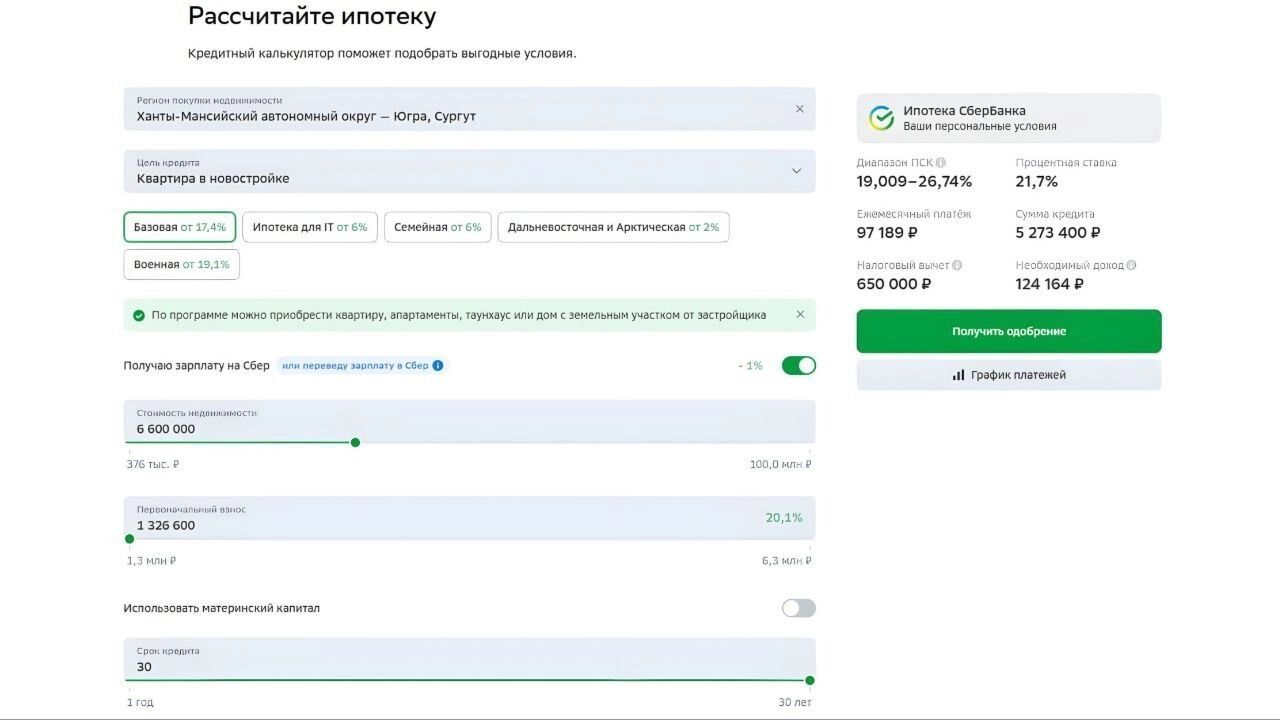1280x720 pixels.
Task: Click info icon beside Налоговый вычет
Action: (957, 266)
